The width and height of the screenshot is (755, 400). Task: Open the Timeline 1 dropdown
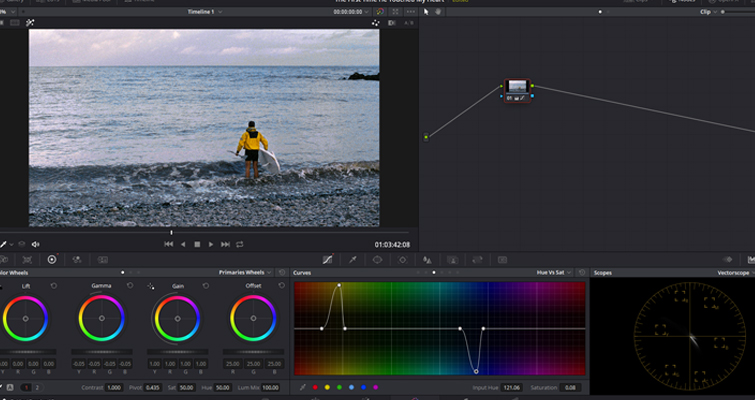[x=205, y=12]
